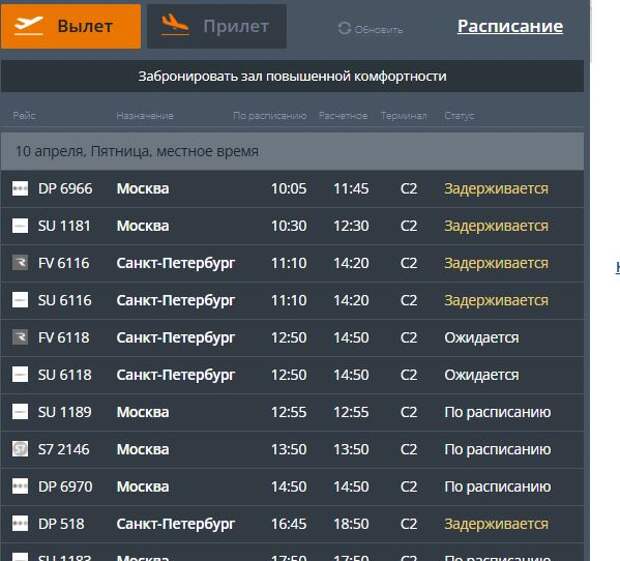Open the Расписание schedule link
Viewport: 620px width, 561px height.
(510, 26)
